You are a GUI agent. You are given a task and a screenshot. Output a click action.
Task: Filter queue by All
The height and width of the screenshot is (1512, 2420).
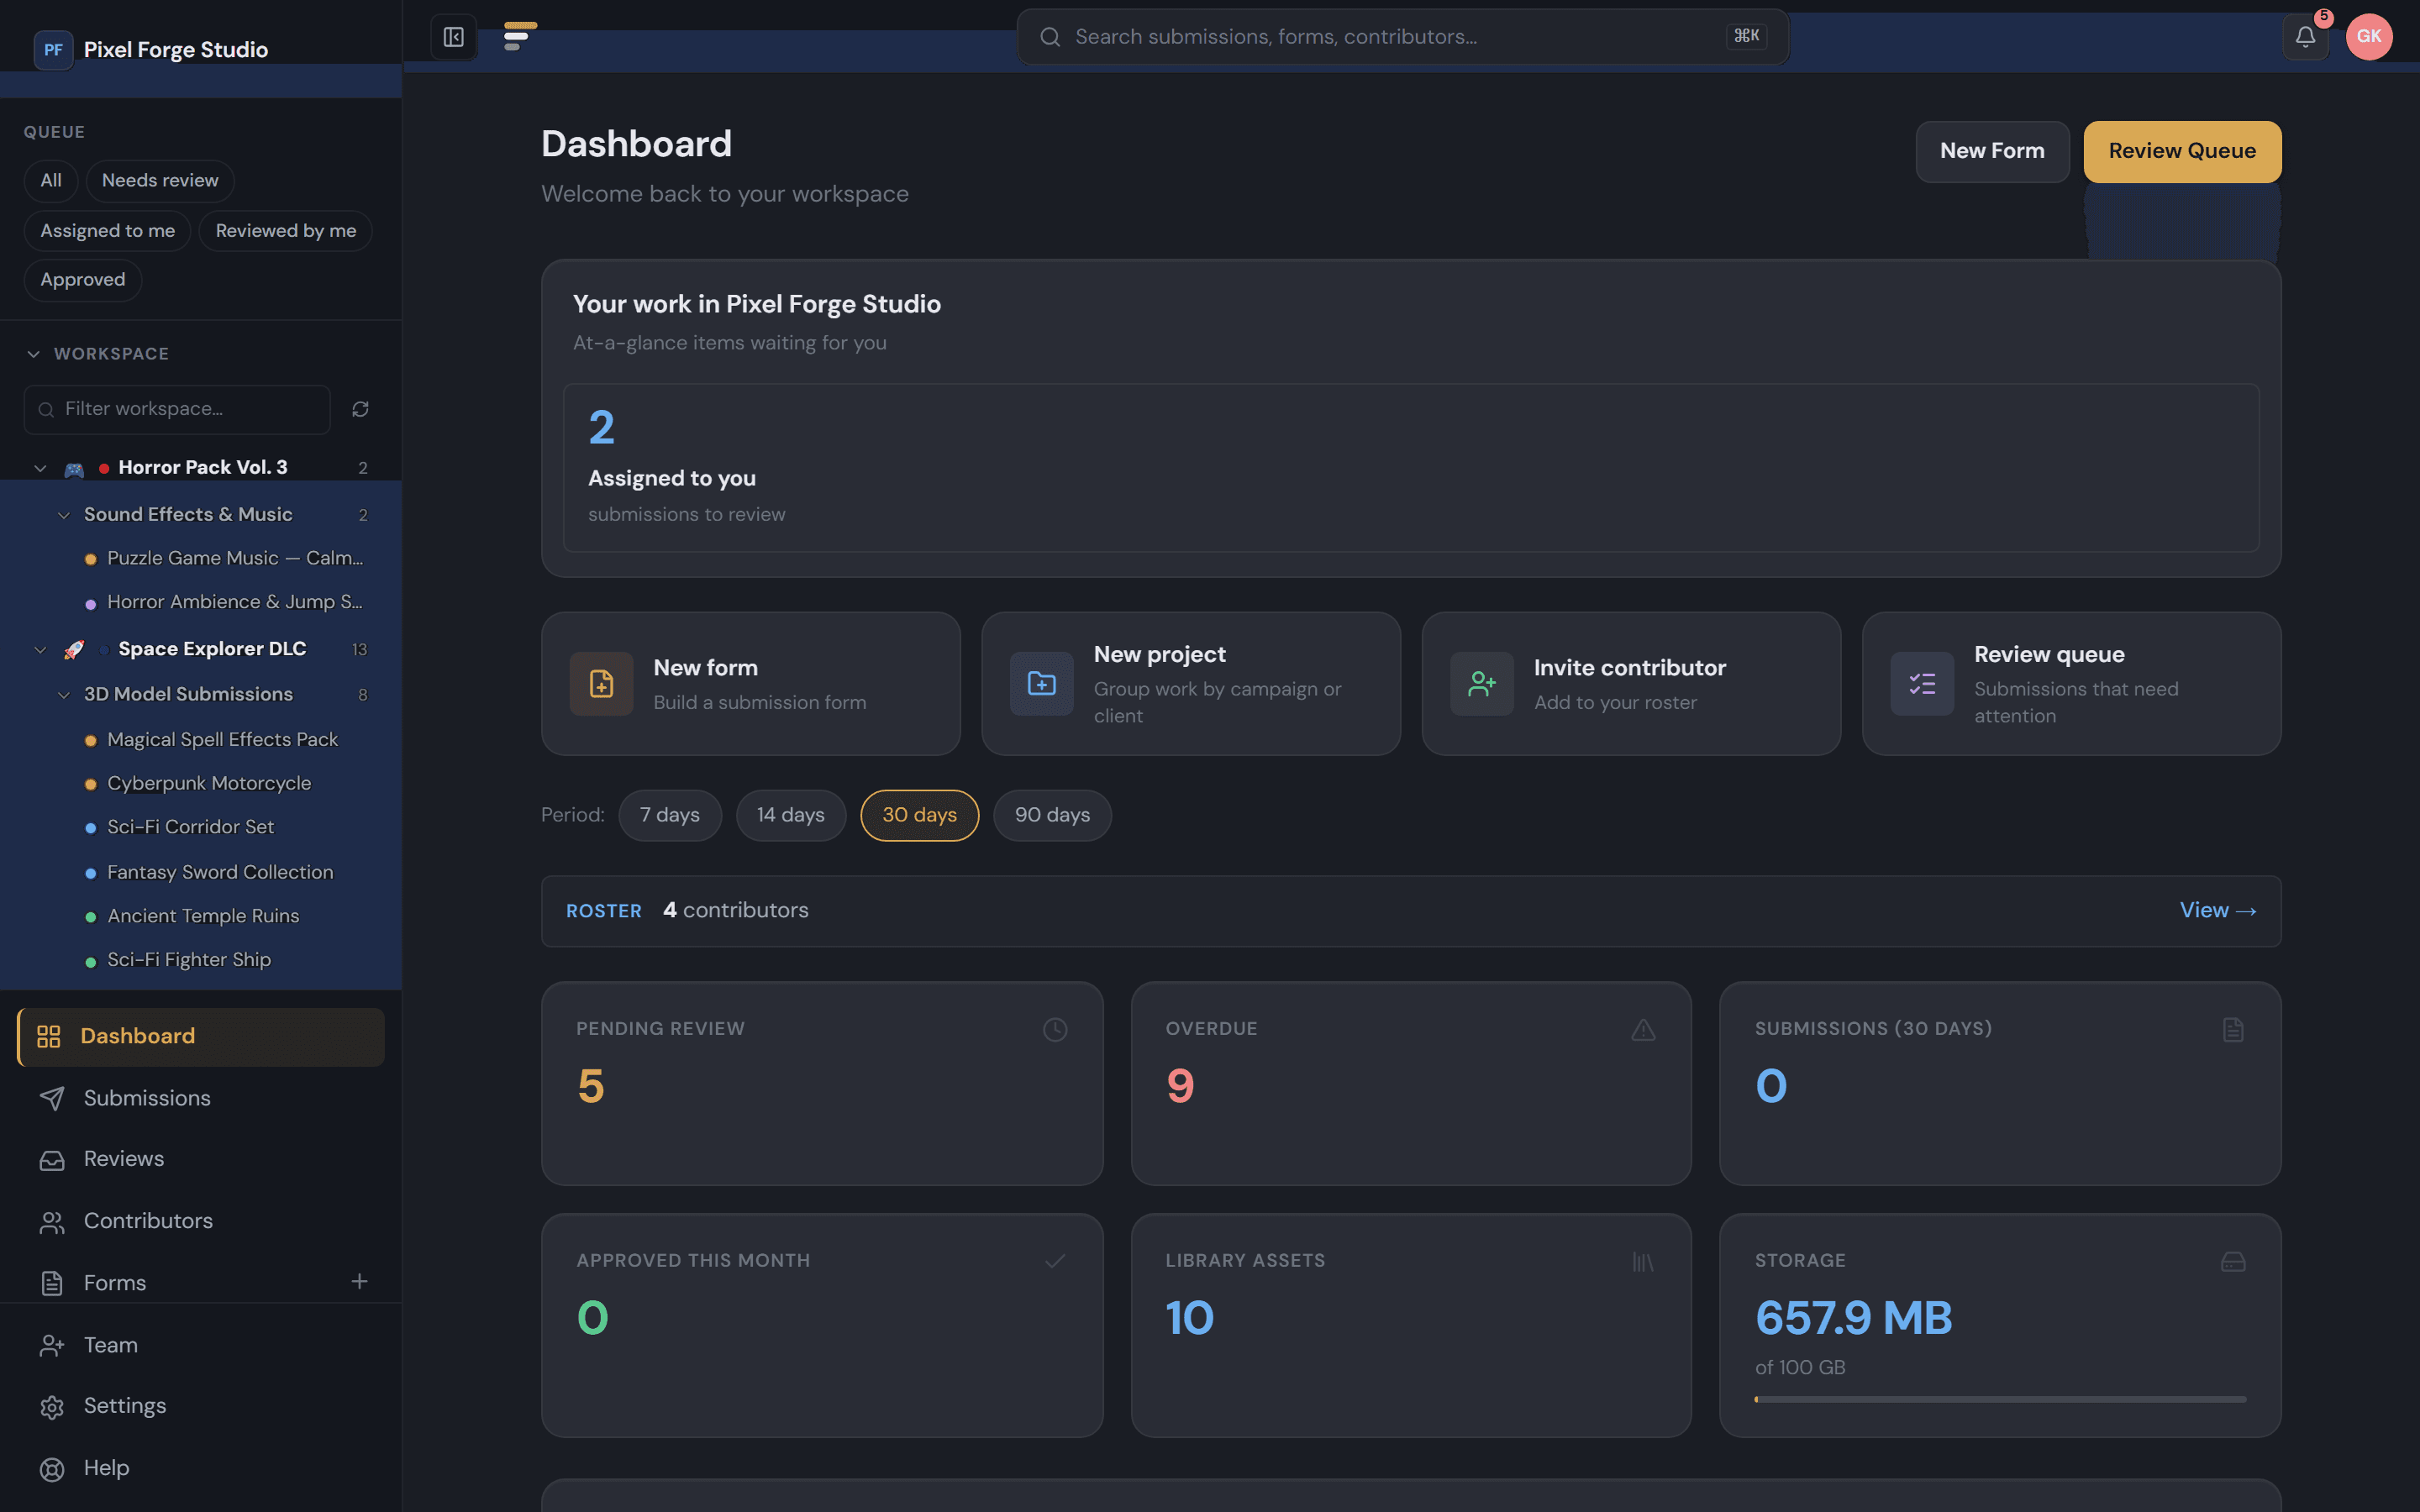point(51,181)
